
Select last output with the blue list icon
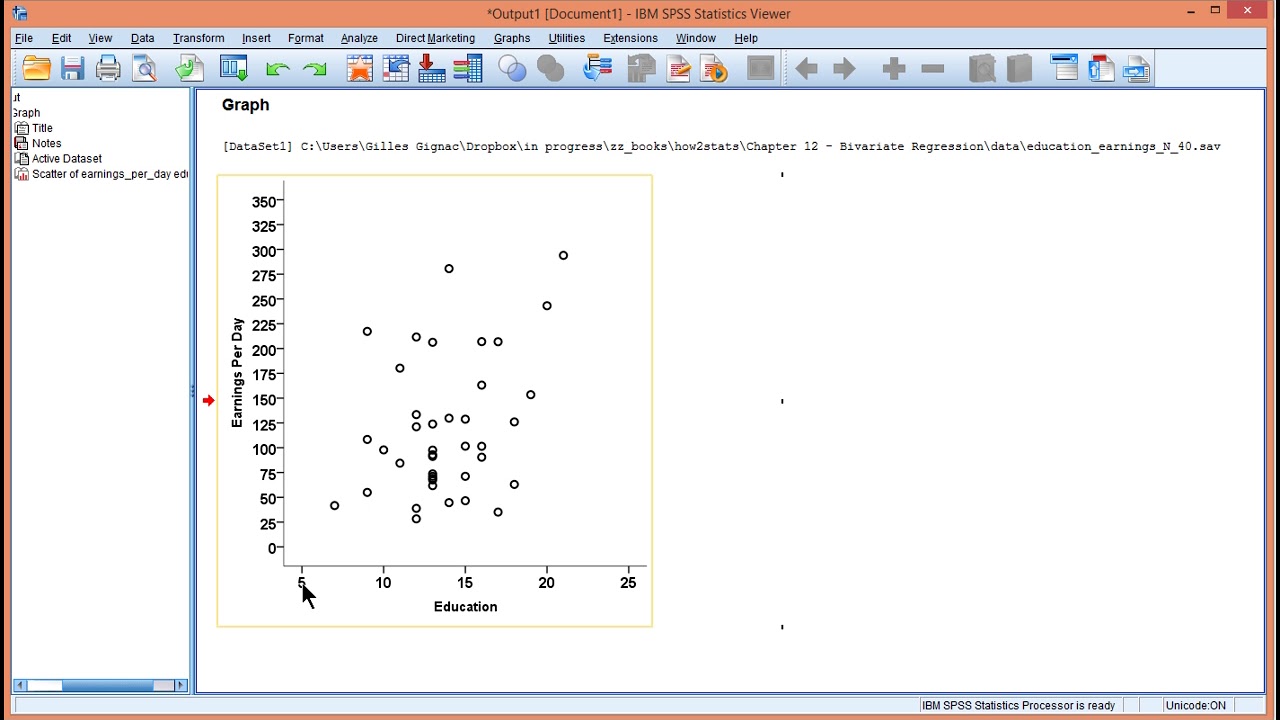point(597,68)
